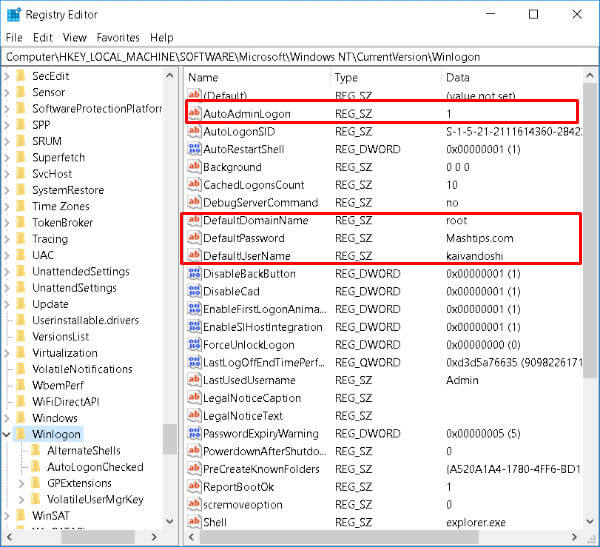The image size is (600, 547).
Task: Click the DefaultUserName value icon
Action: pos(194,255)
